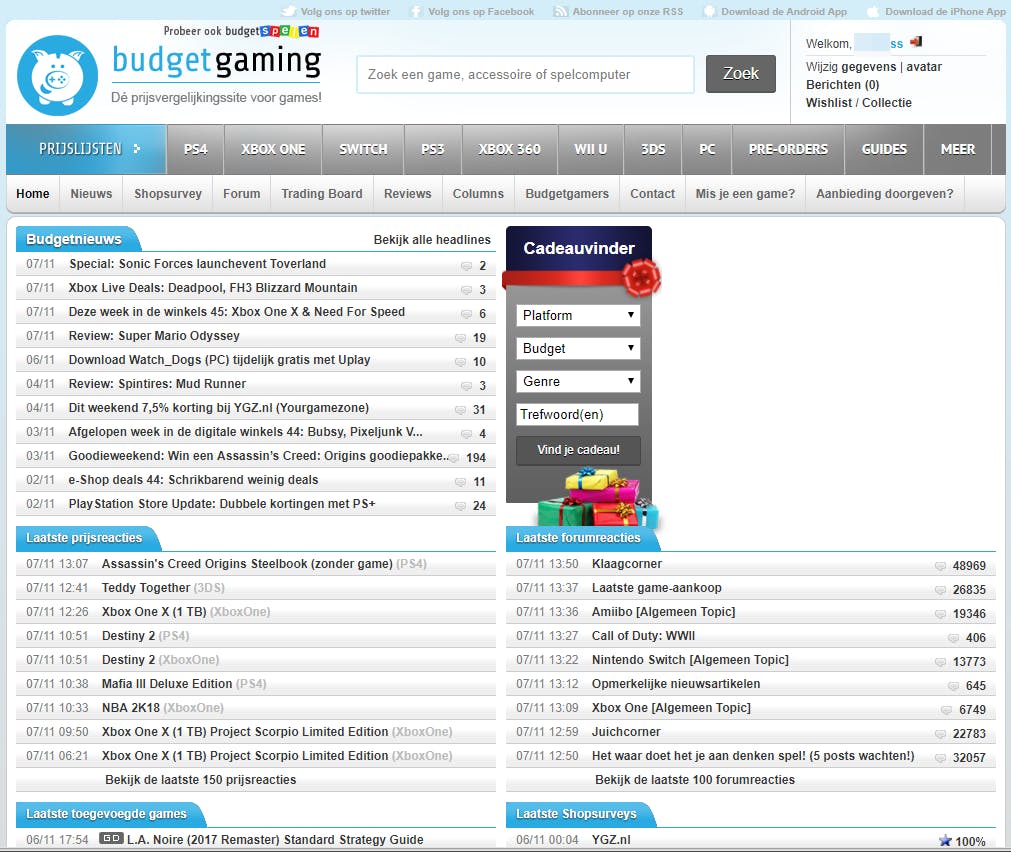Open the Trading Board menu item
Viewport: 1011px width, 852px height.
[322, 193]
